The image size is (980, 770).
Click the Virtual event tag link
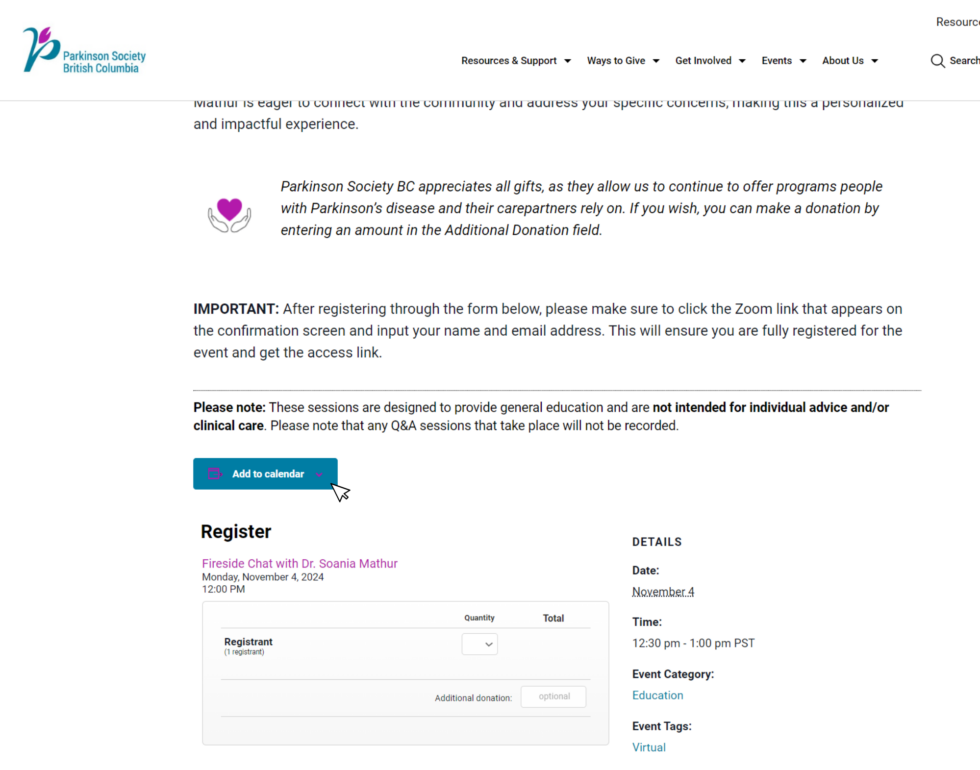point(648,746)
